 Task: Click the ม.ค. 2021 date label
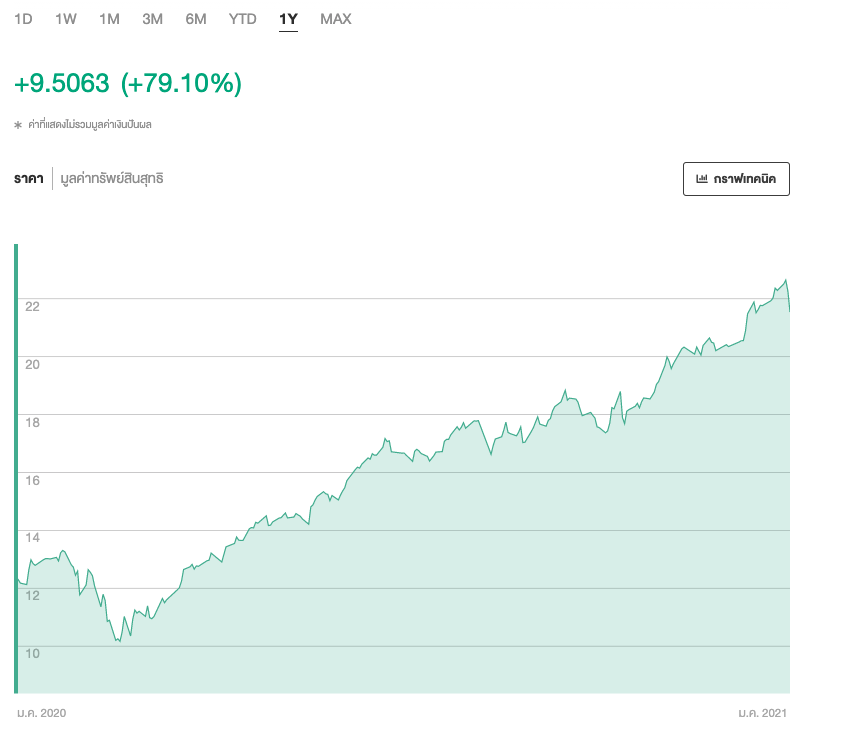coord(763,713)
